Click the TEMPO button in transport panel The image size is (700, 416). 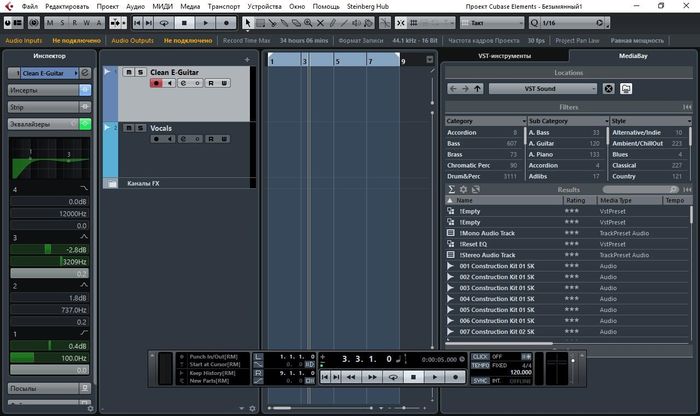480,365
